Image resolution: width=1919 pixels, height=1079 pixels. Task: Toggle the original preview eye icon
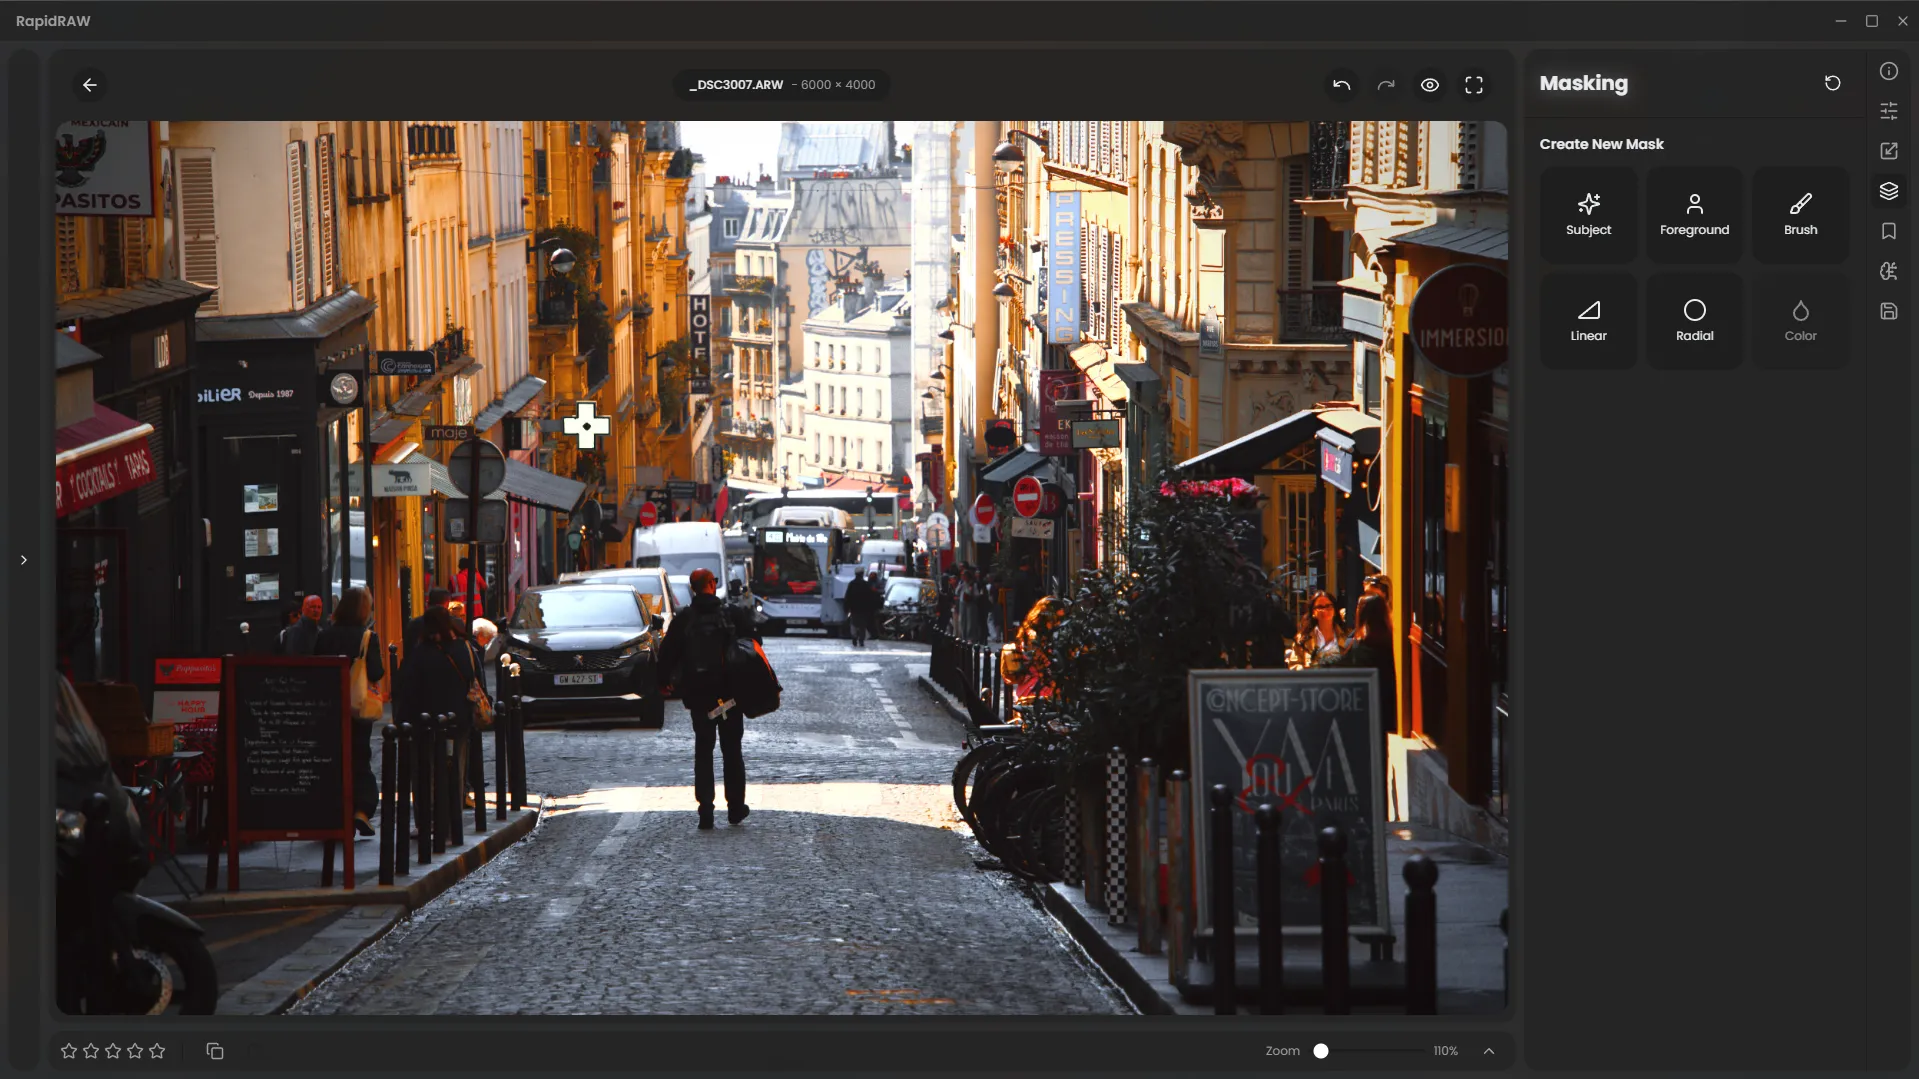point(1429,85)
